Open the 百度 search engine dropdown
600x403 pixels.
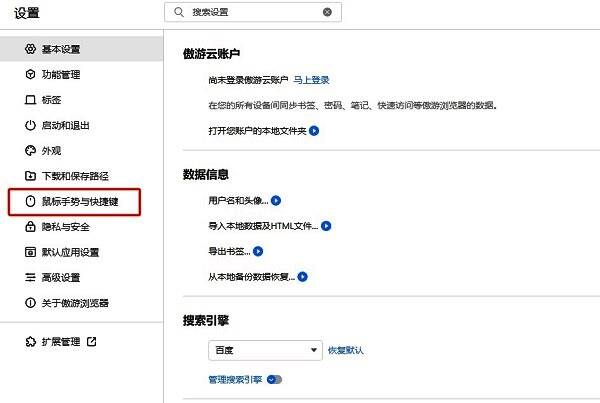[x=265, y=350]
